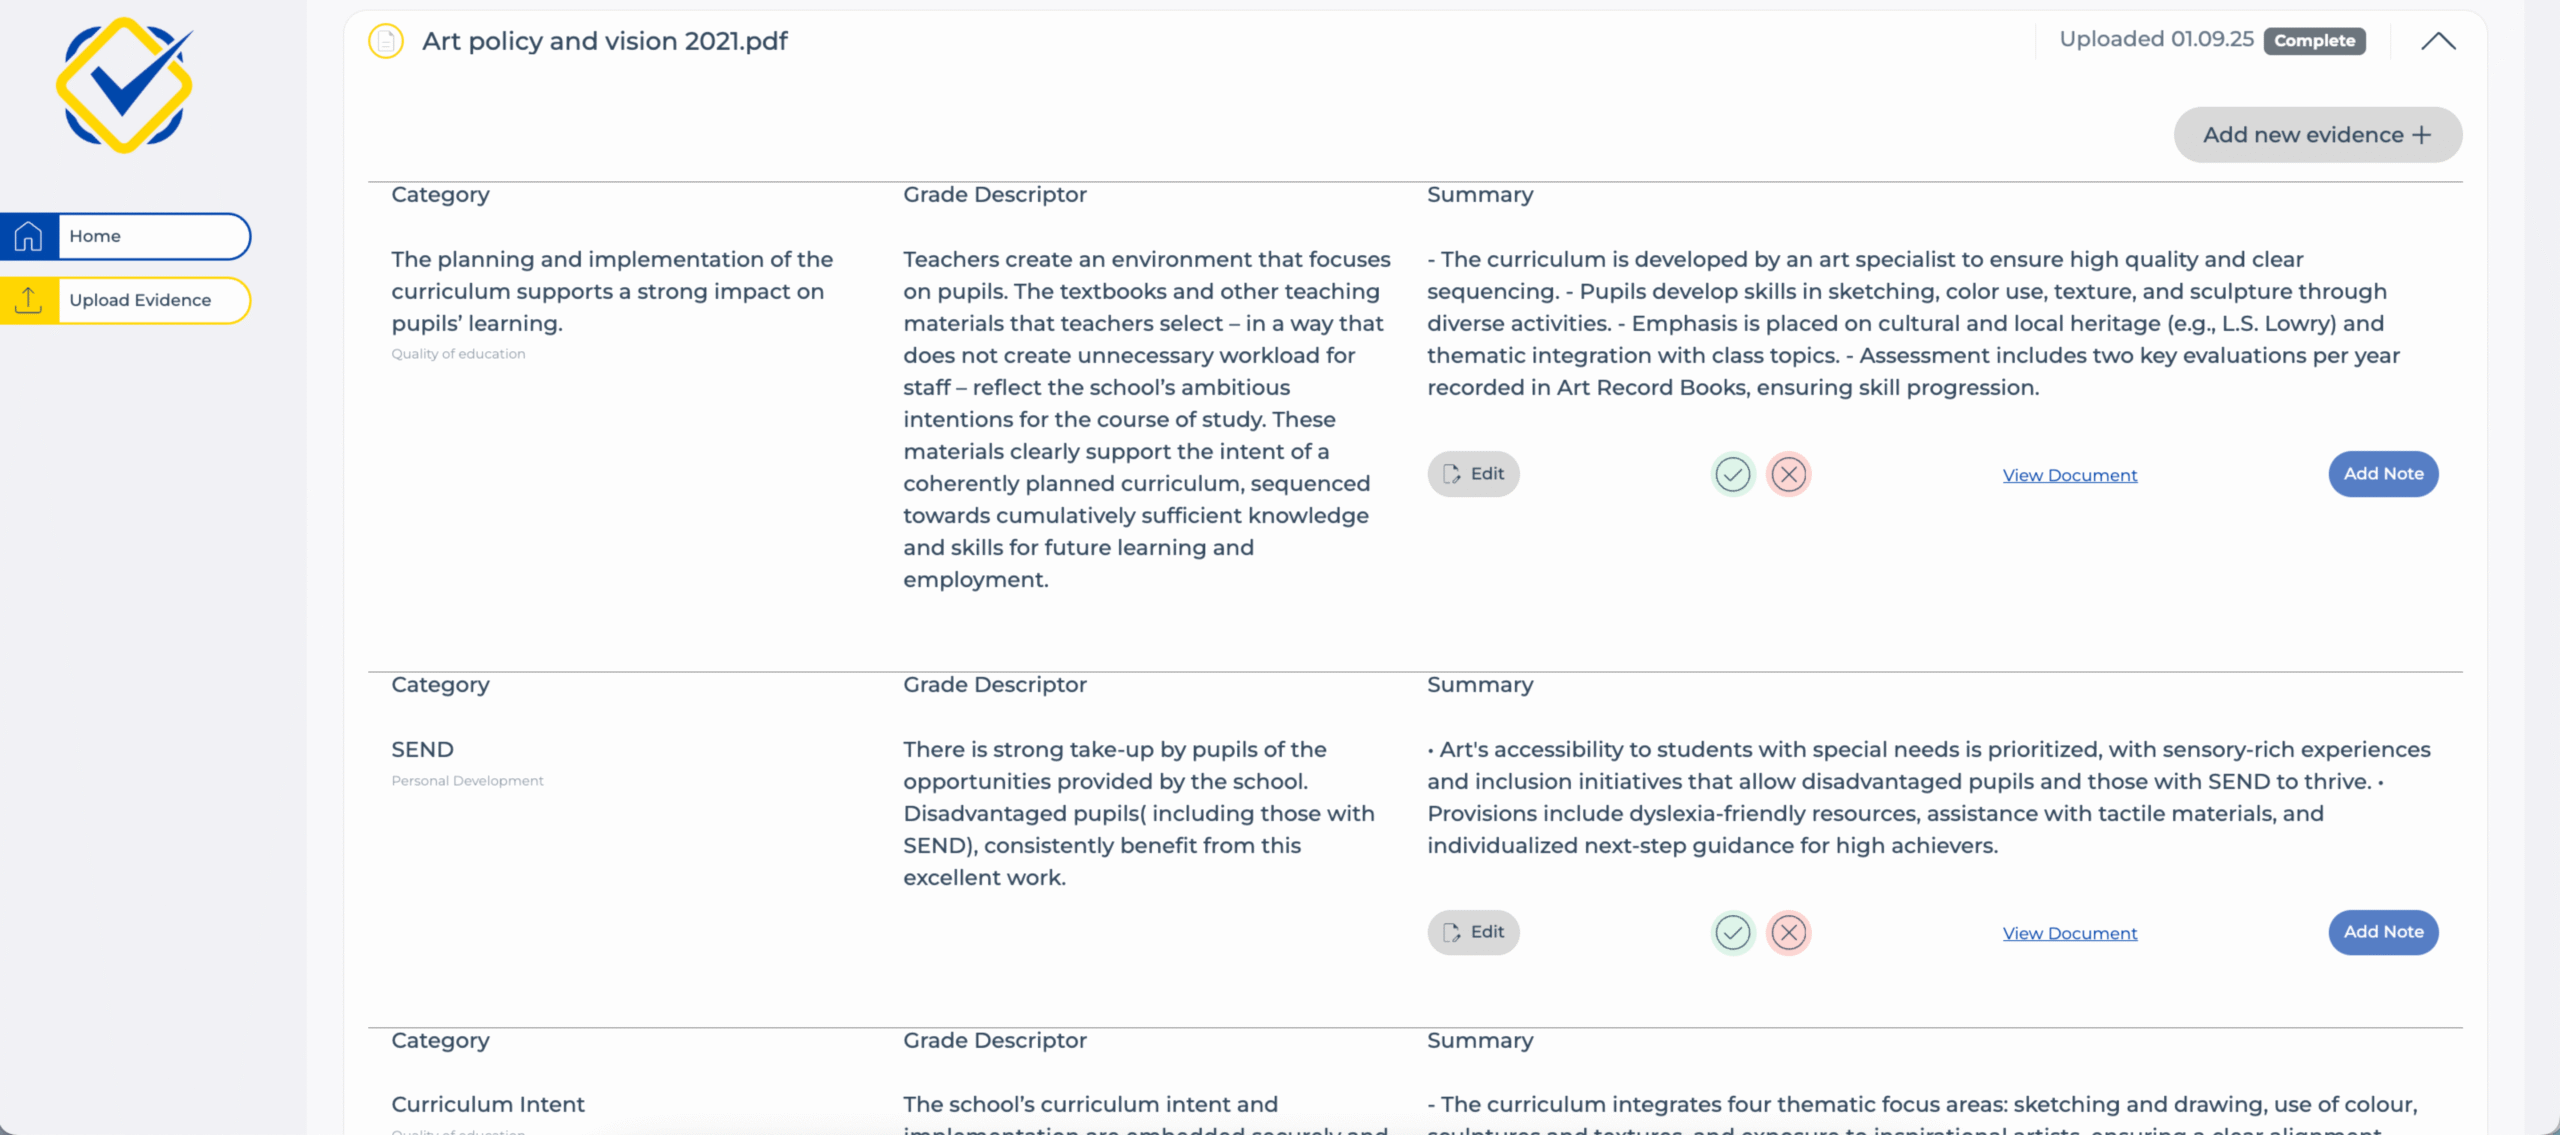Screen dimensions: 2560x1135
Task: Approve the curriculum planning summary with green check
Action: [x=1732, y=475]
